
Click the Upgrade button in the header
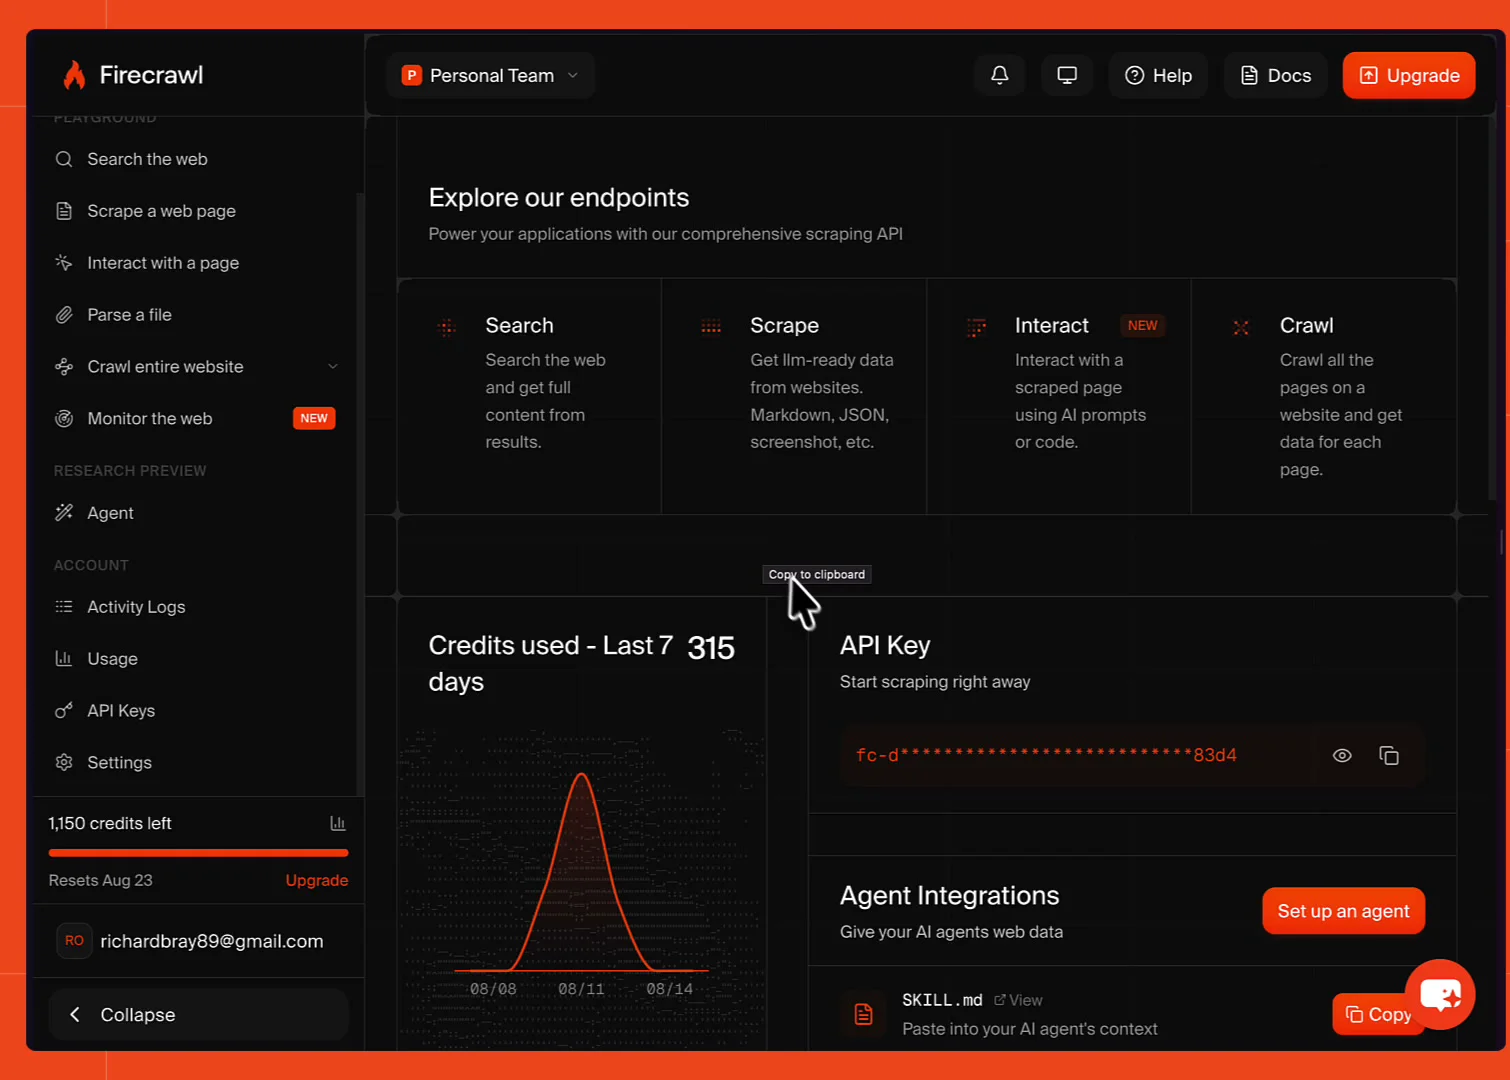(x=1408, y=75)
